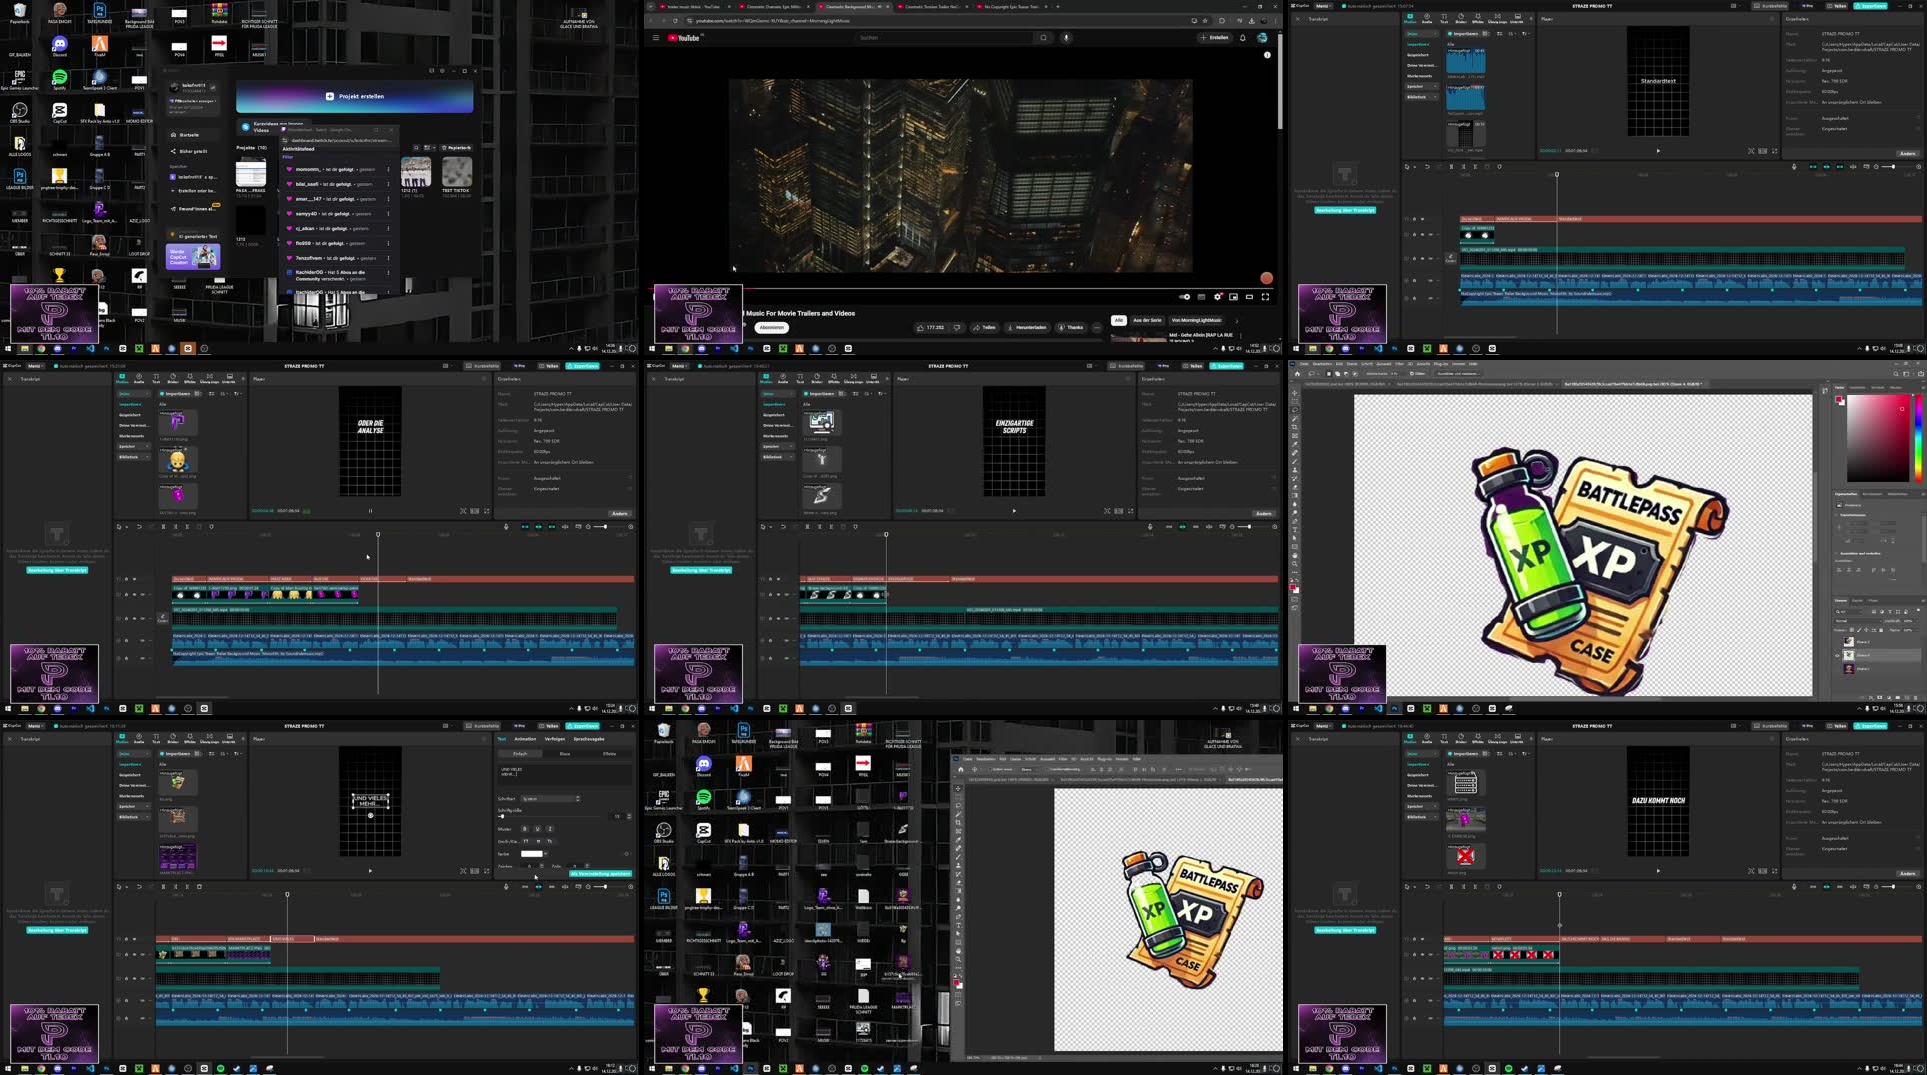Viewport: 1927px width, 1075px height.
Task: Select Type tool in large Photoshop window
Action: click(1295, 530)
